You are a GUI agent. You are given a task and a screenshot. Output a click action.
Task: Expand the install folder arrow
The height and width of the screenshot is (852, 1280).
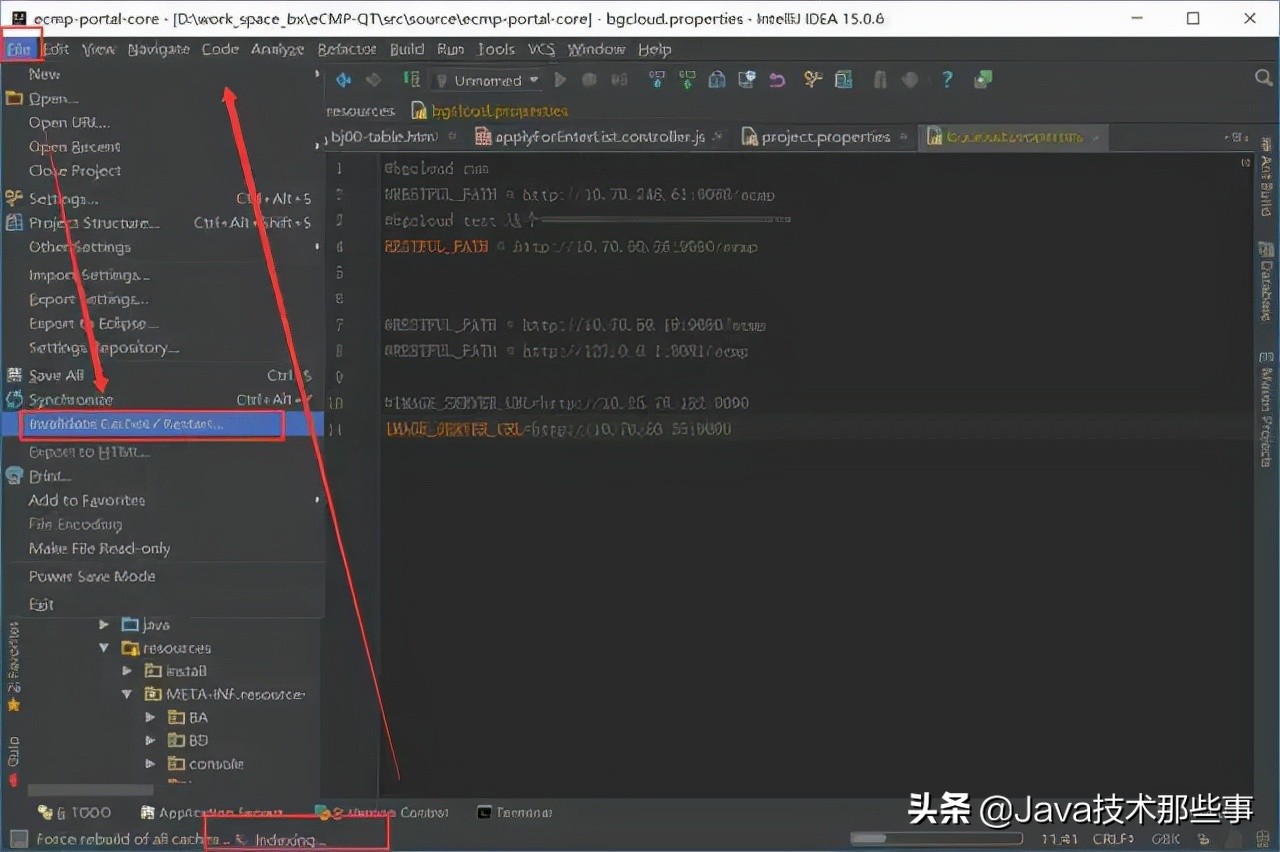point(127,671)
